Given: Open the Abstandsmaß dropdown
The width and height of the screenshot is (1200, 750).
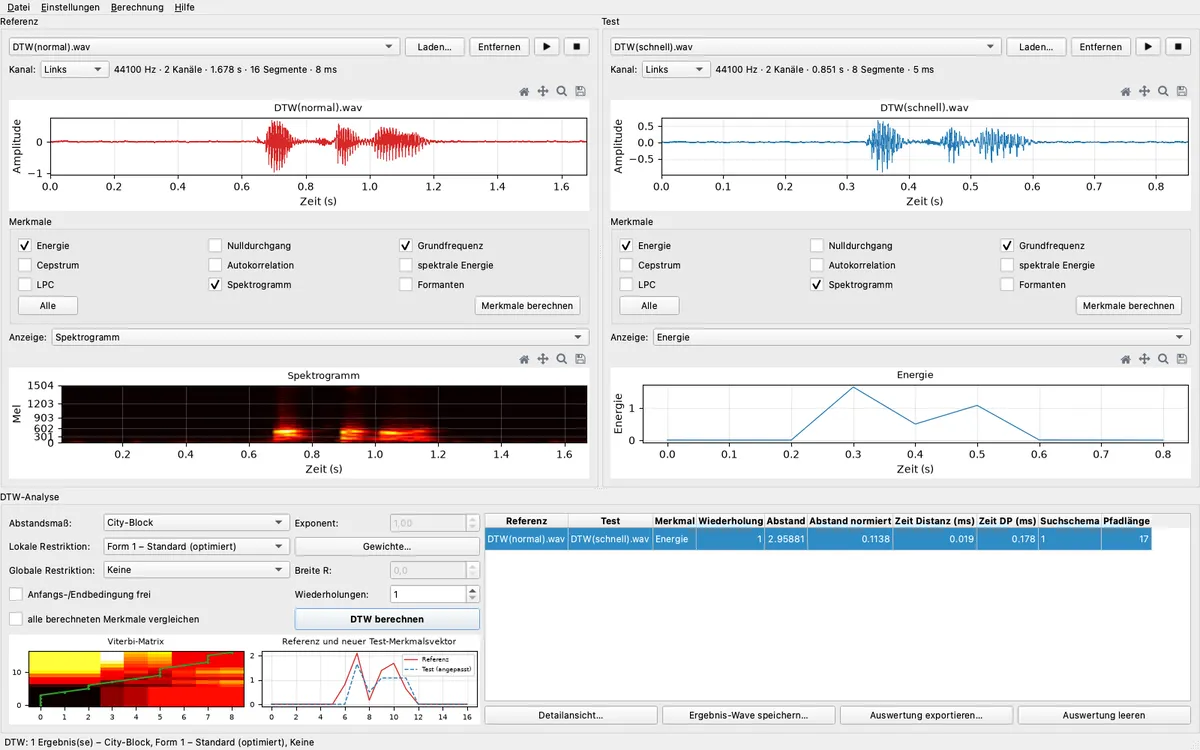Looking at the screenshot, I should [196, 522].
